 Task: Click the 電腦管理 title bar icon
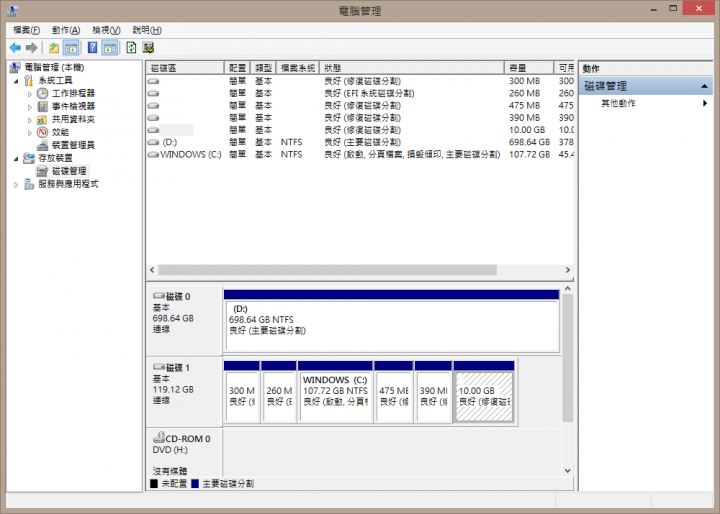pyautogui.click(x=13, y=10)
